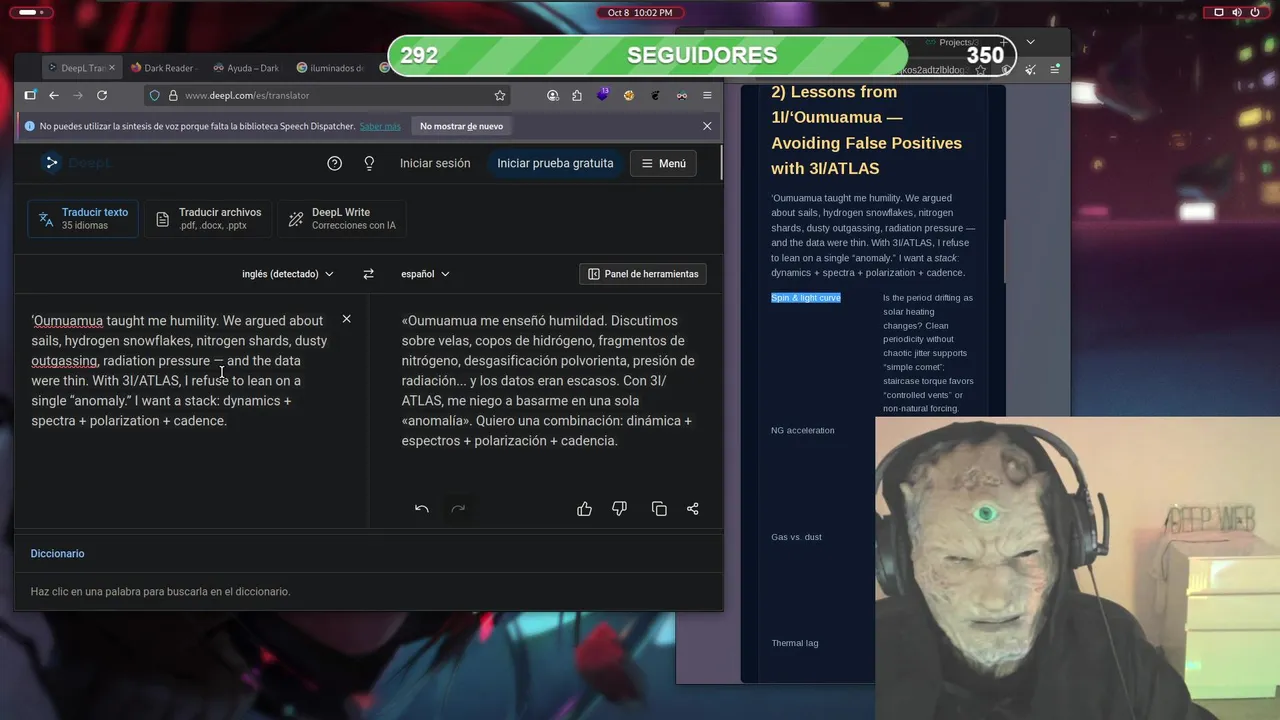Open source language dropdown inglés (detectado)
The height and width of the screenshot is (720, 1280).
point(288,274)
